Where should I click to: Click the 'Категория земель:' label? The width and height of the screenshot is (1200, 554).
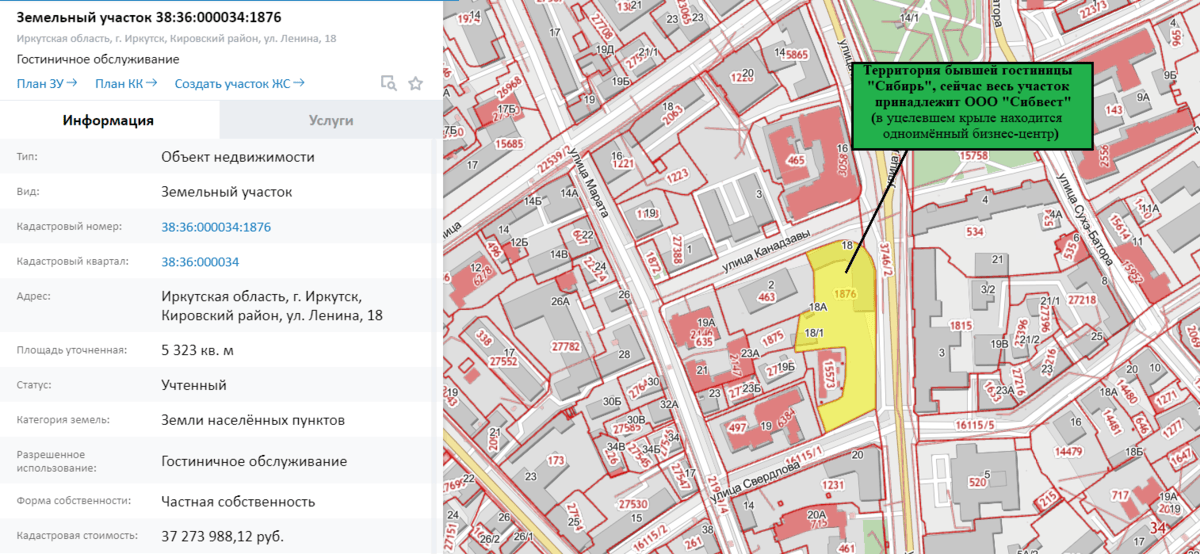click(x=63, y=420)
